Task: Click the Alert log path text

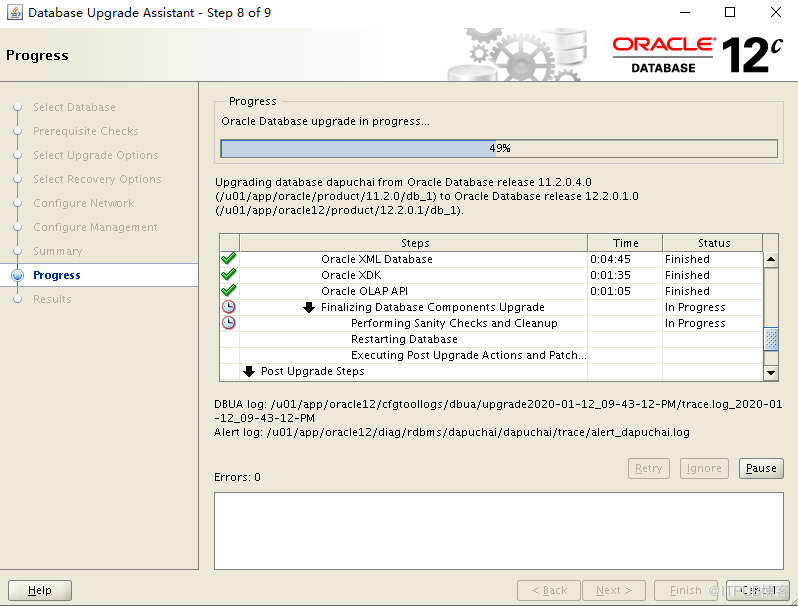Action: [x=452, y=432]
